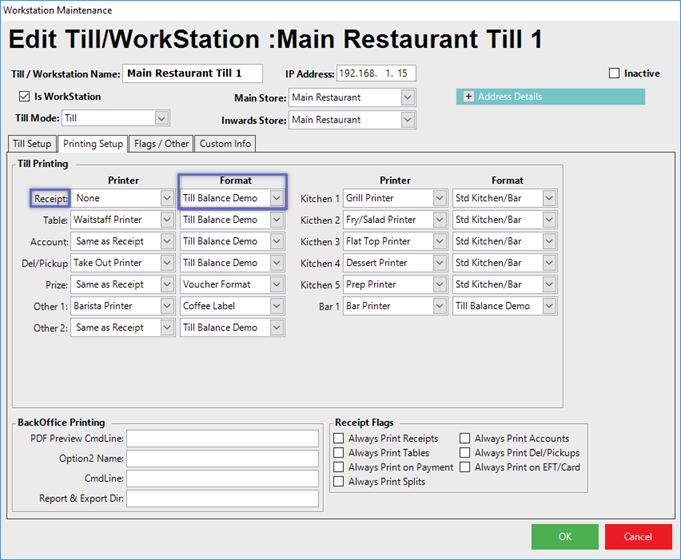This screenshot has height=560, width=681.
Task: Click the PDF Preview CmdLine field
Action: click(x=222, y=439)
